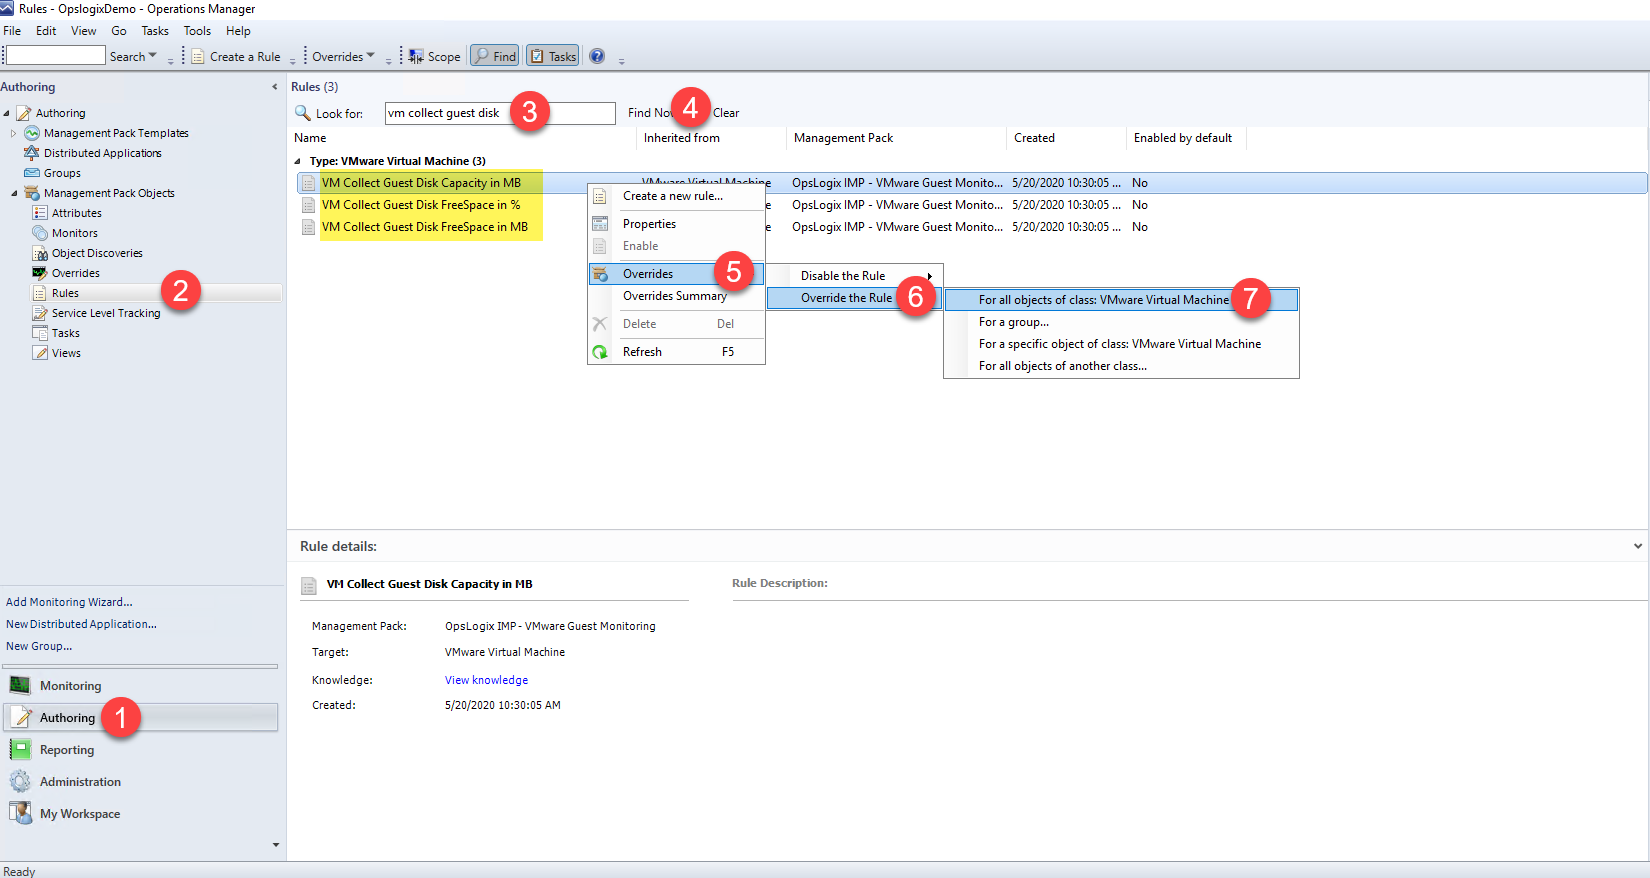Click the help question mark toolbar icon
The height and width of the screenshot is (878, 1650).
point(597,56)
